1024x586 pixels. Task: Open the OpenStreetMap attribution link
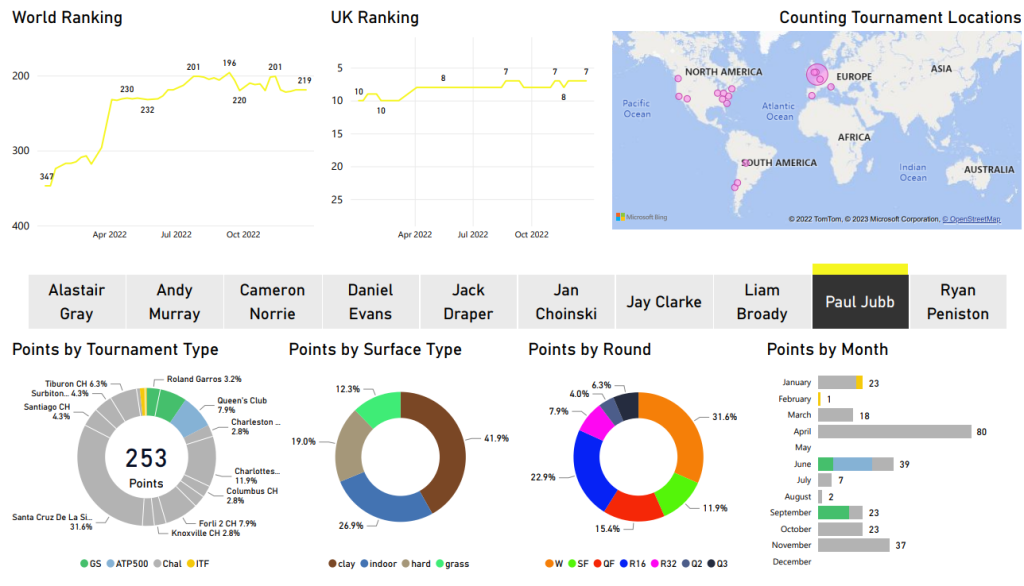pos(974,219)
